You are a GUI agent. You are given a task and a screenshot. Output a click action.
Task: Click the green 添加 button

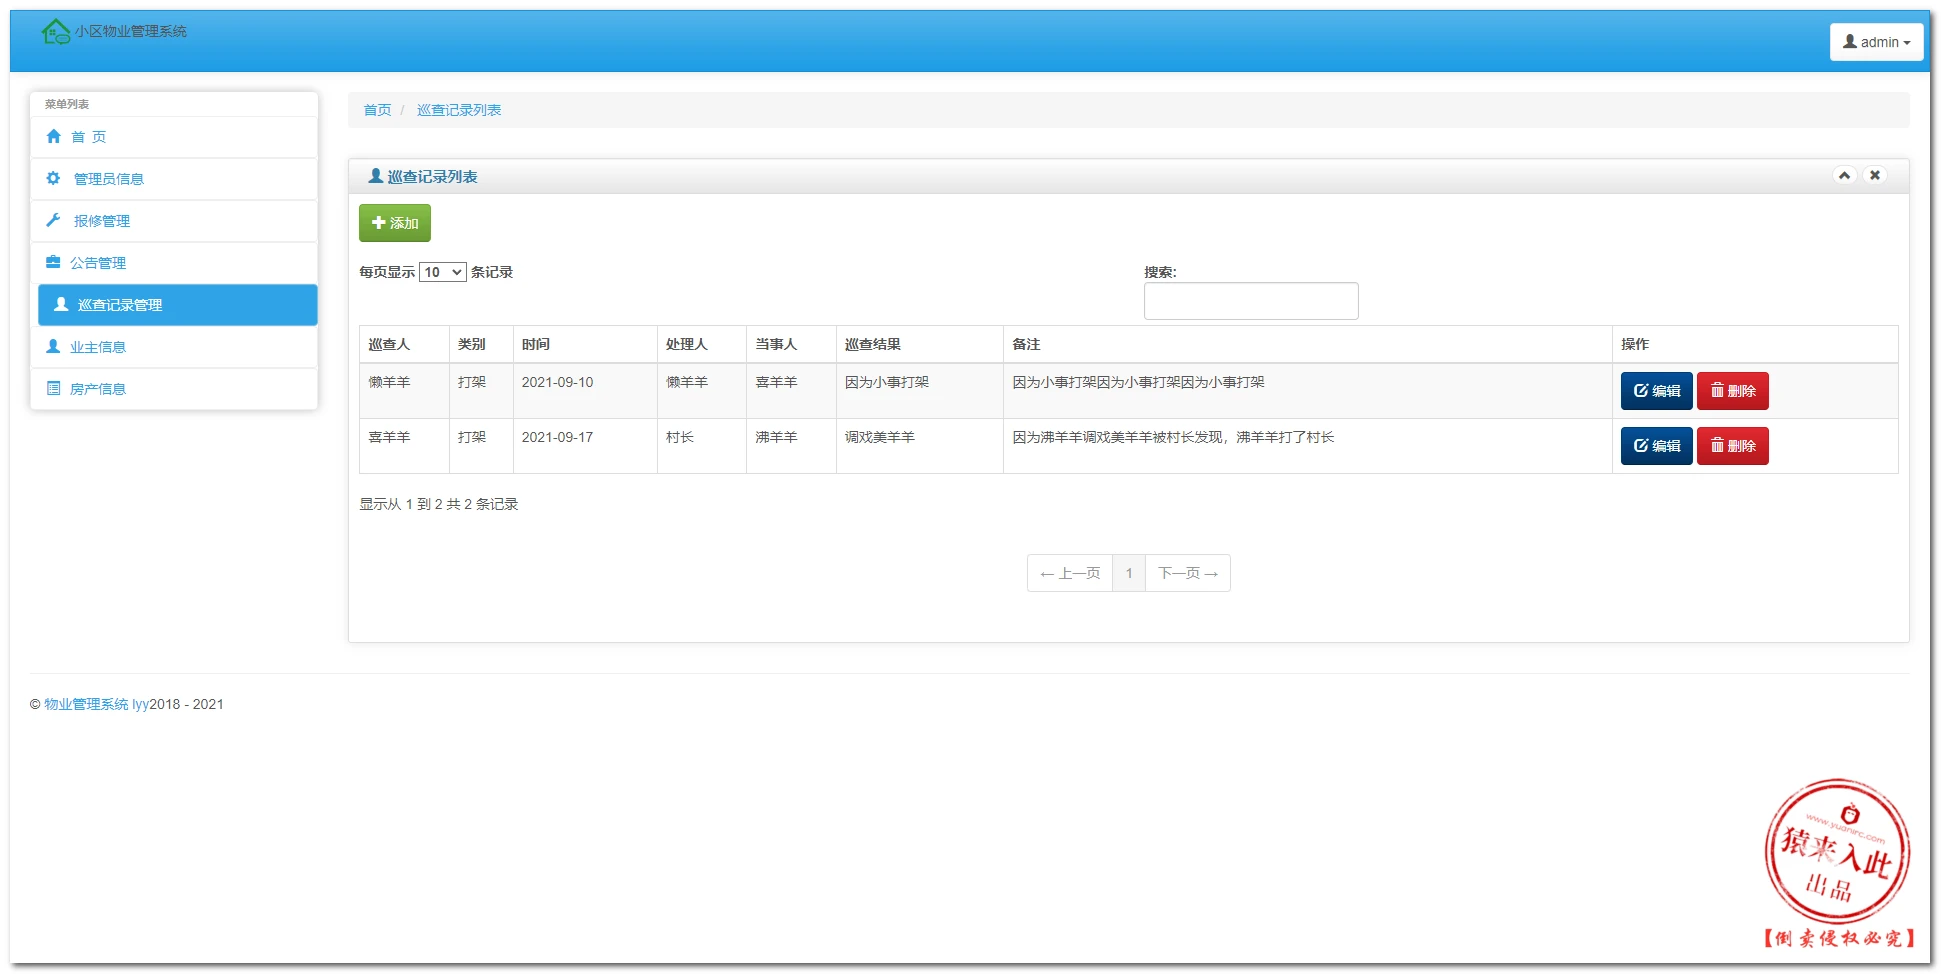tap(395, 223)
